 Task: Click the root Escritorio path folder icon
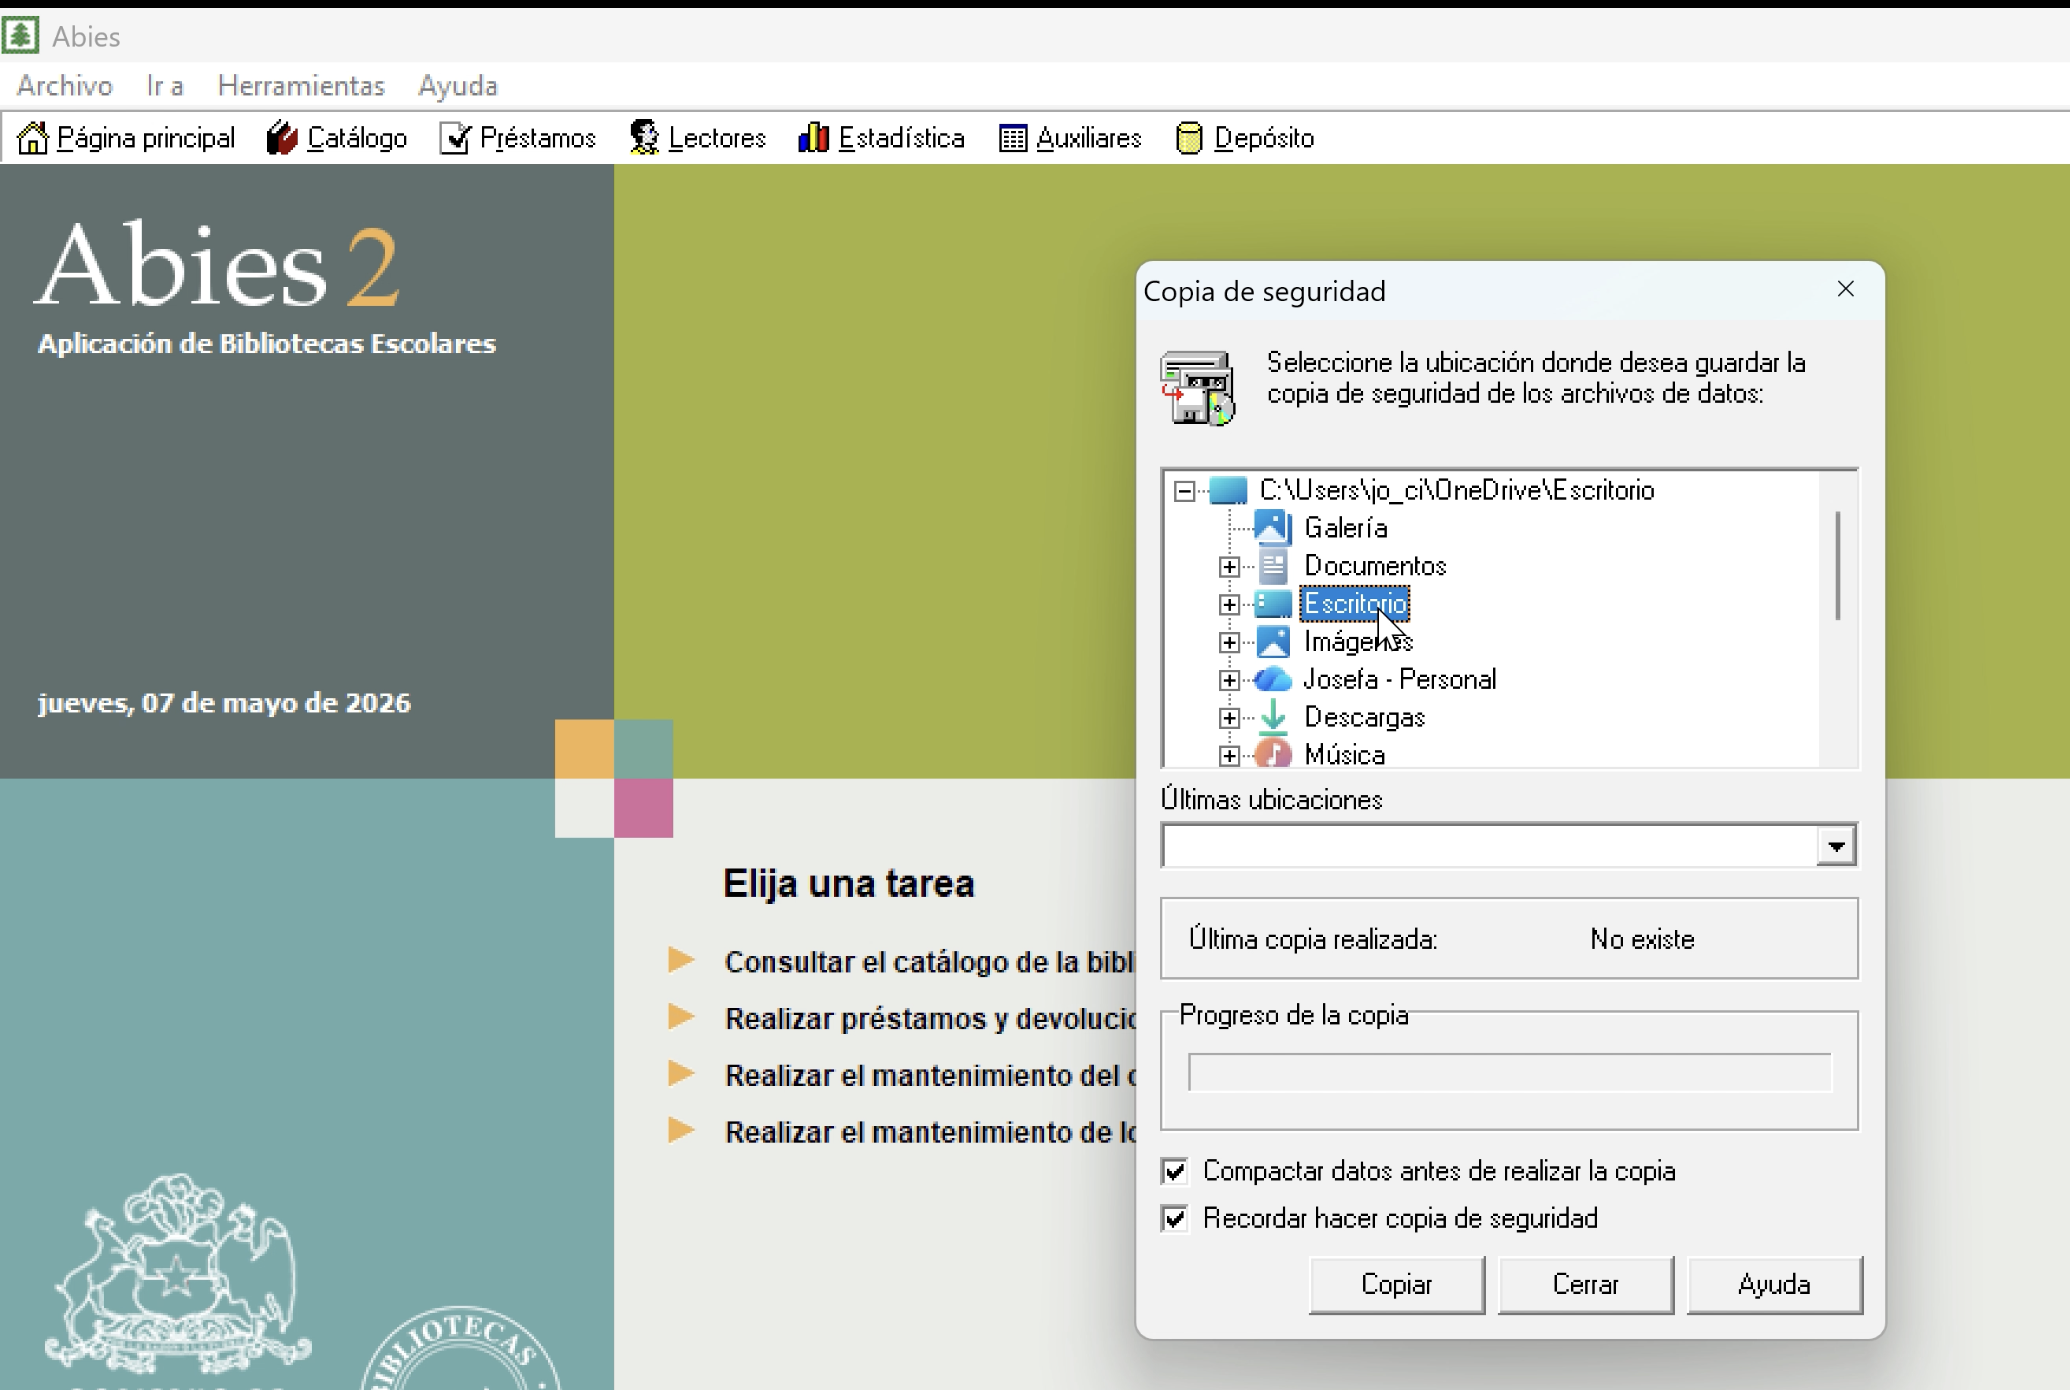1228,490
